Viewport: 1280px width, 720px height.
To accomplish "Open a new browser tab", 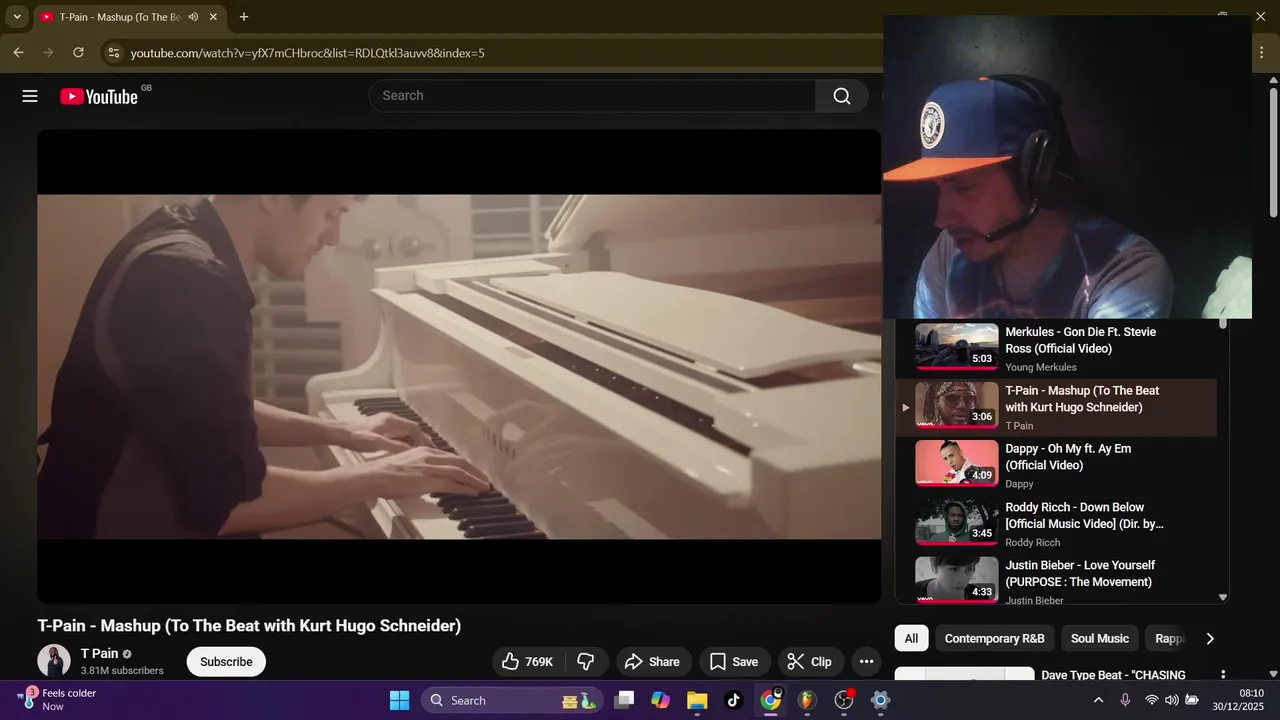I will point(244,17).
